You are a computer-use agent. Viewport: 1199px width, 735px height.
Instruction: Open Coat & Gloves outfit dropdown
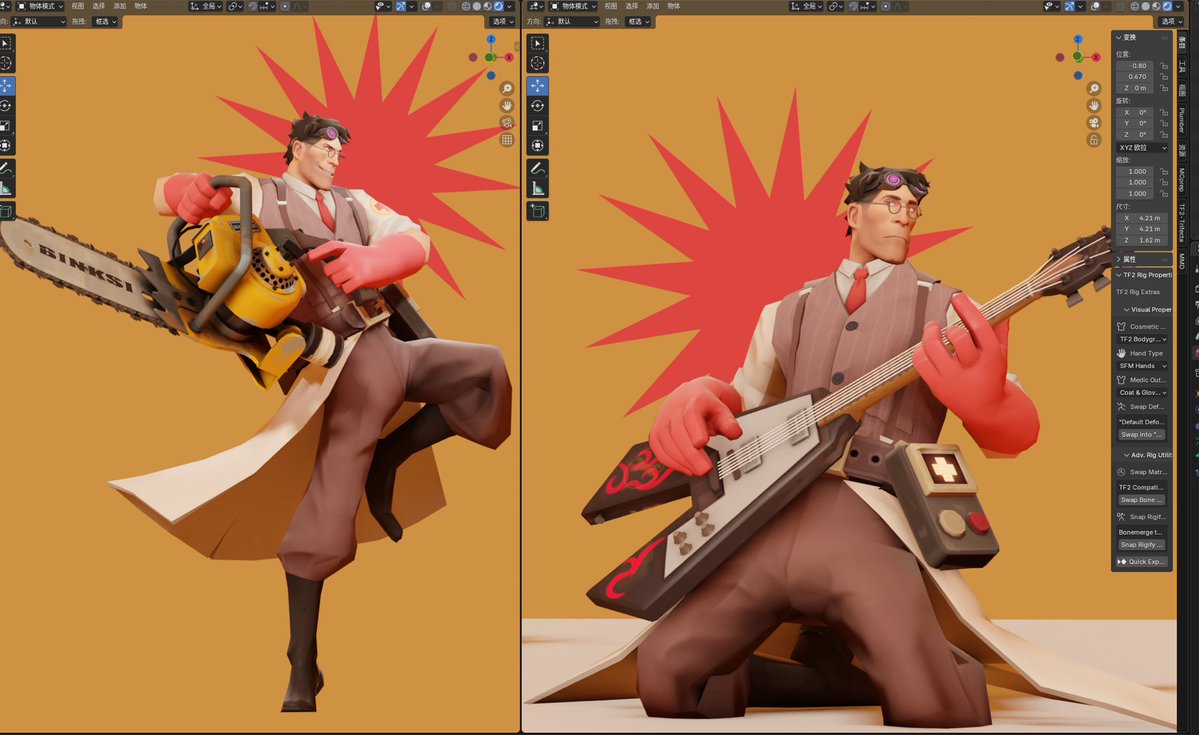pyautogui.click(x=1142, y=392)
